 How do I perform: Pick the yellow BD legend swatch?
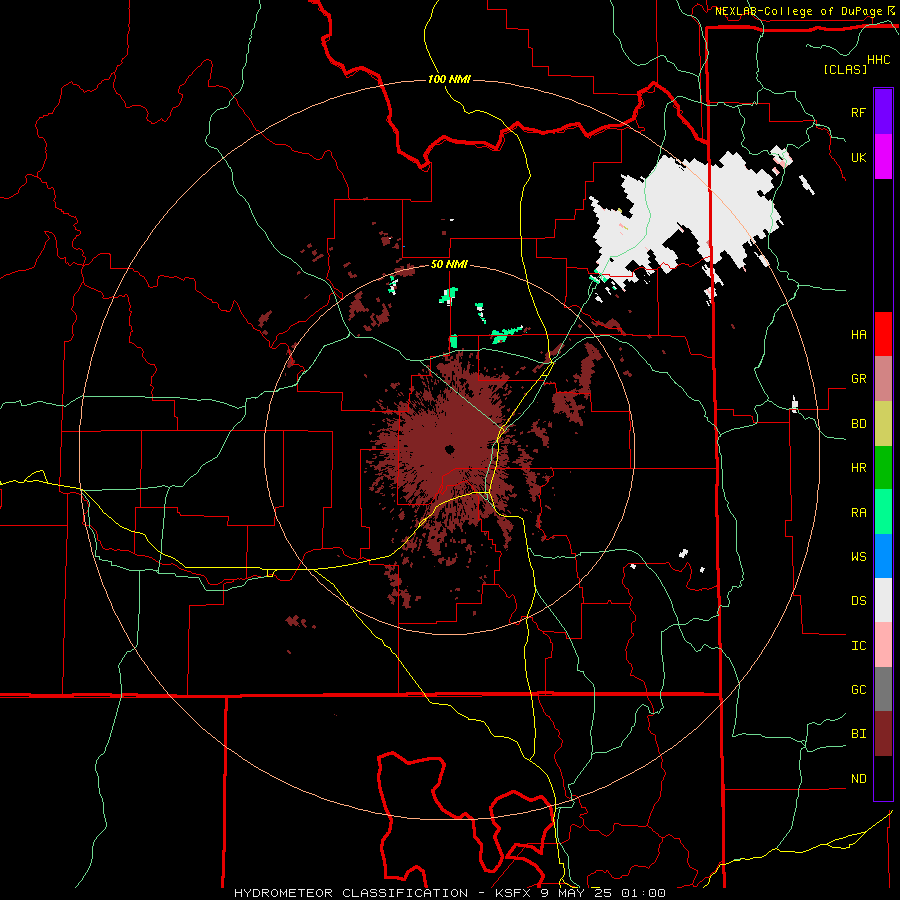[883, 423]
